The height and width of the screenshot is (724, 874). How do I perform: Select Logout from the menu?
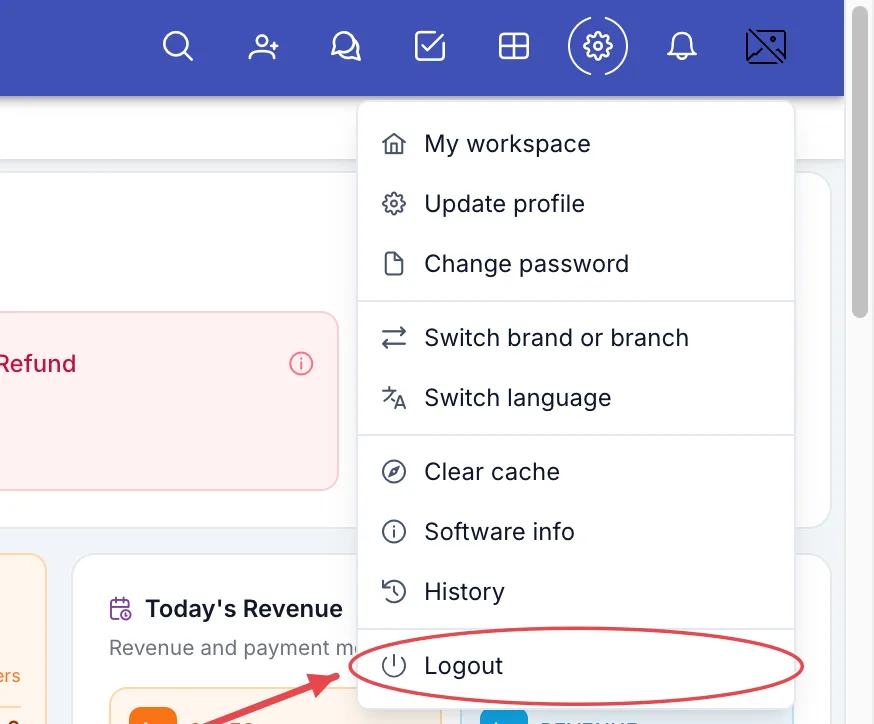[576, 665]
